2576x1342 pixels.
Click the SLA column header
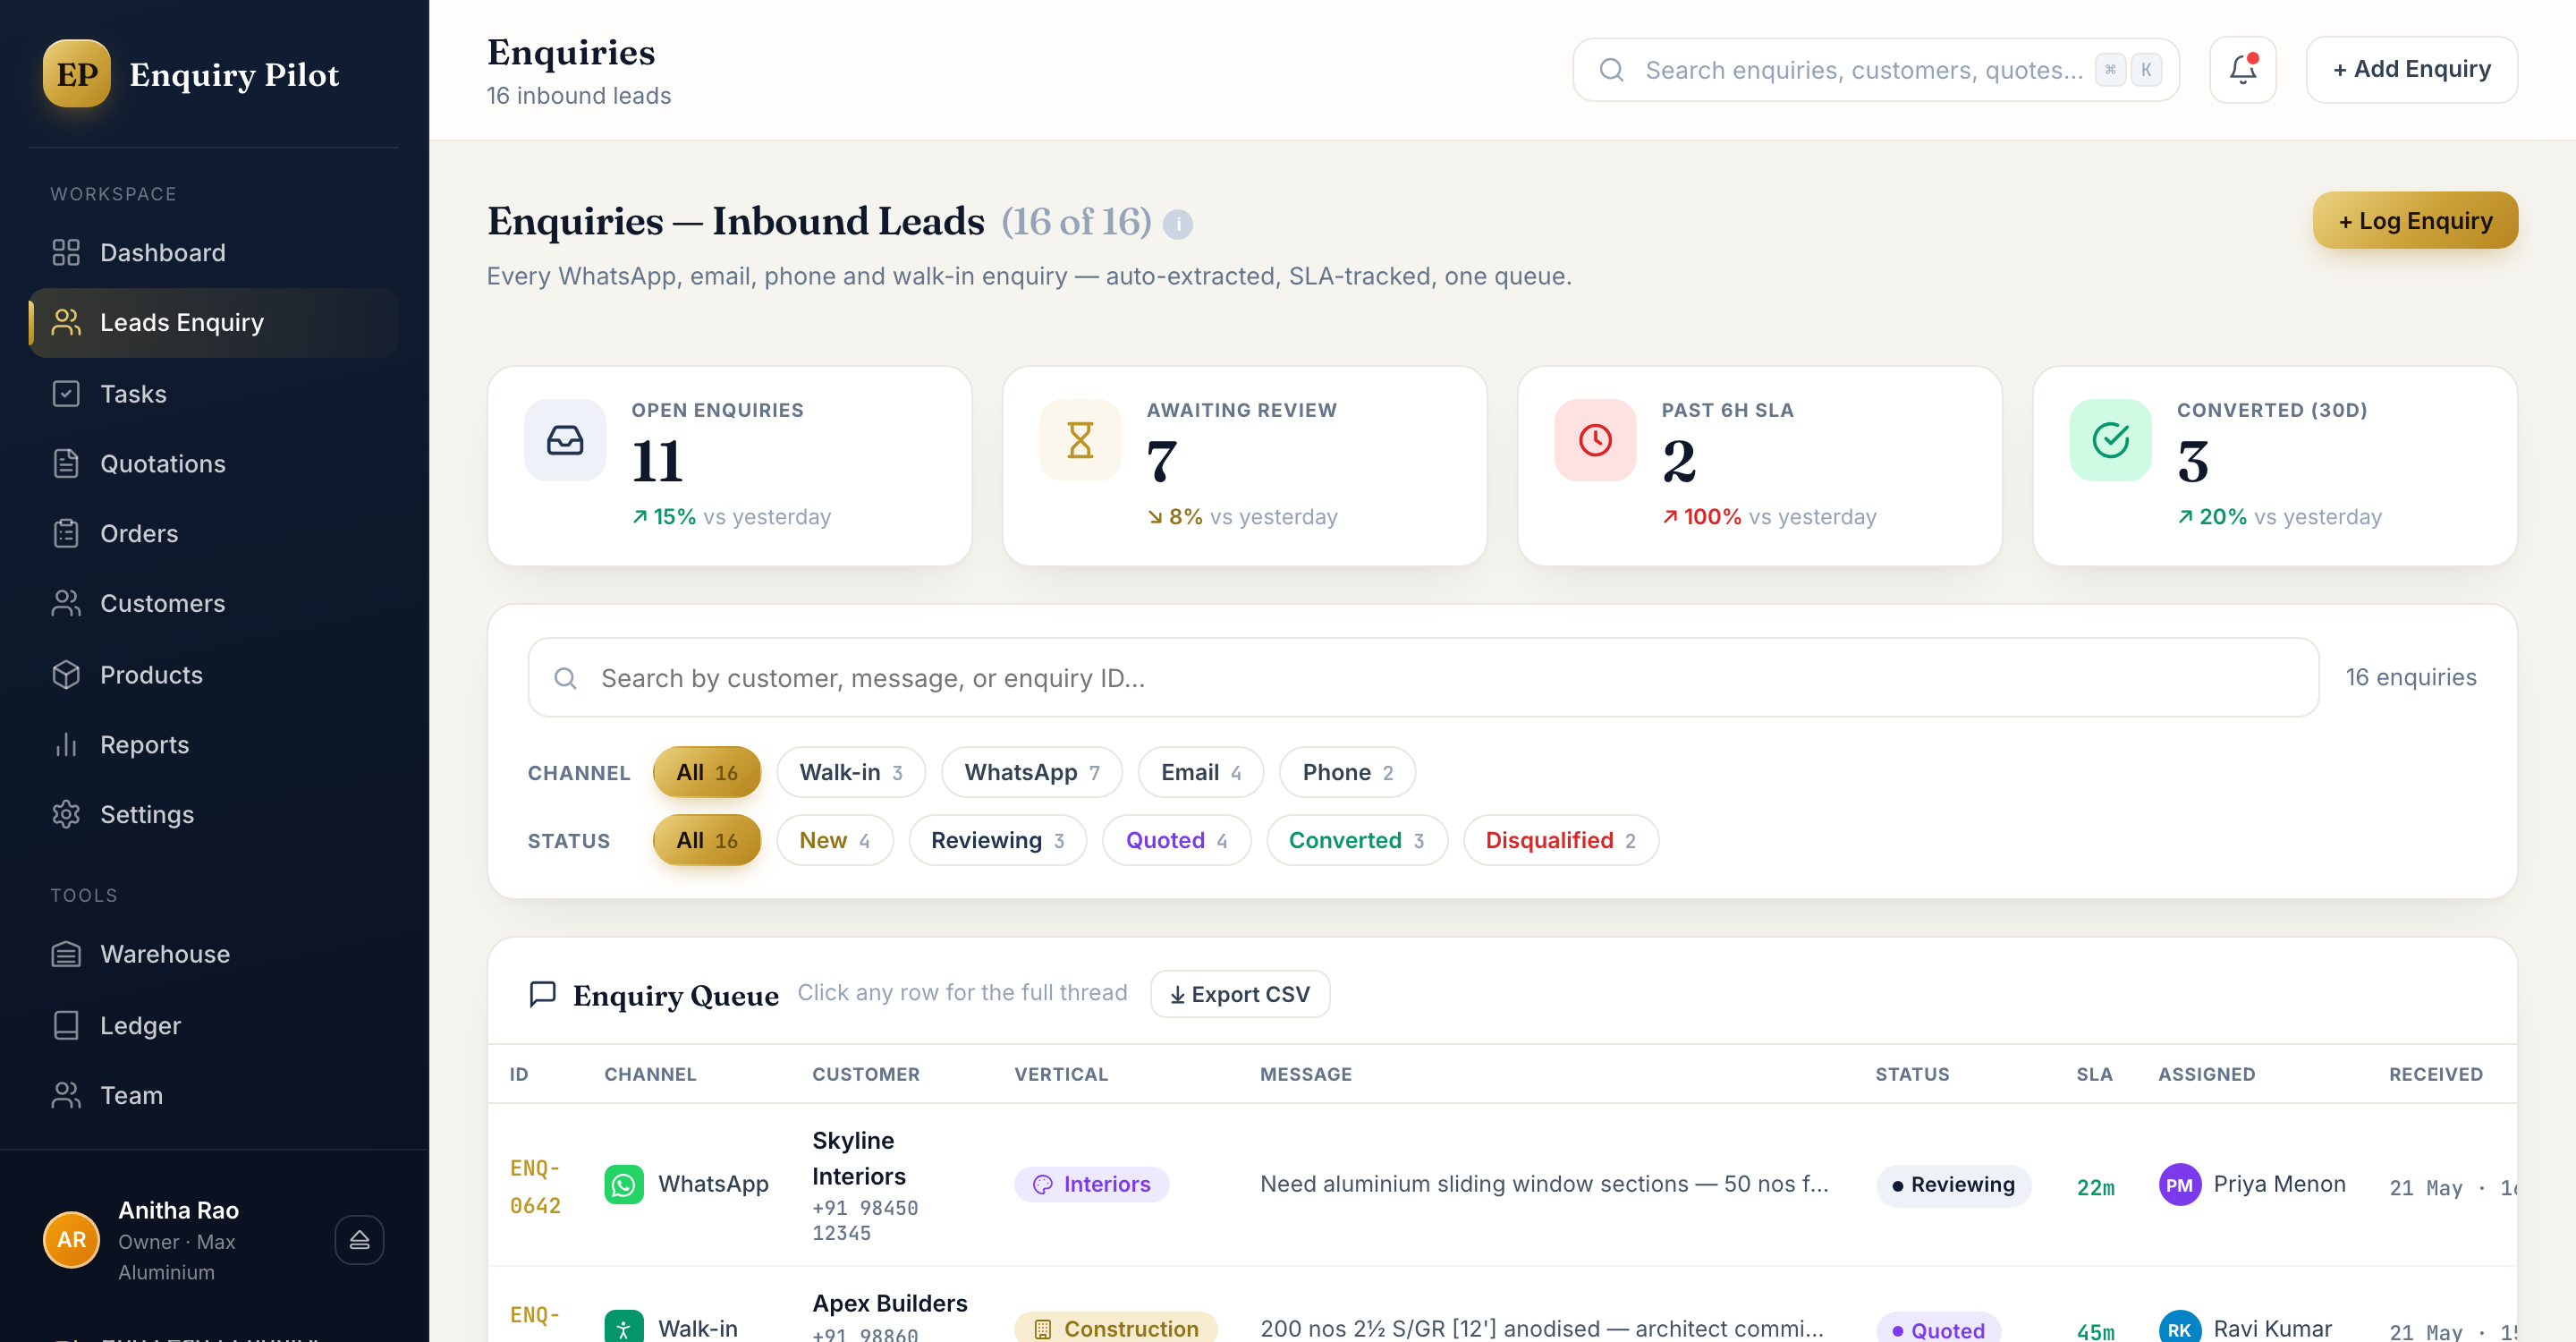point(2094,1074)
